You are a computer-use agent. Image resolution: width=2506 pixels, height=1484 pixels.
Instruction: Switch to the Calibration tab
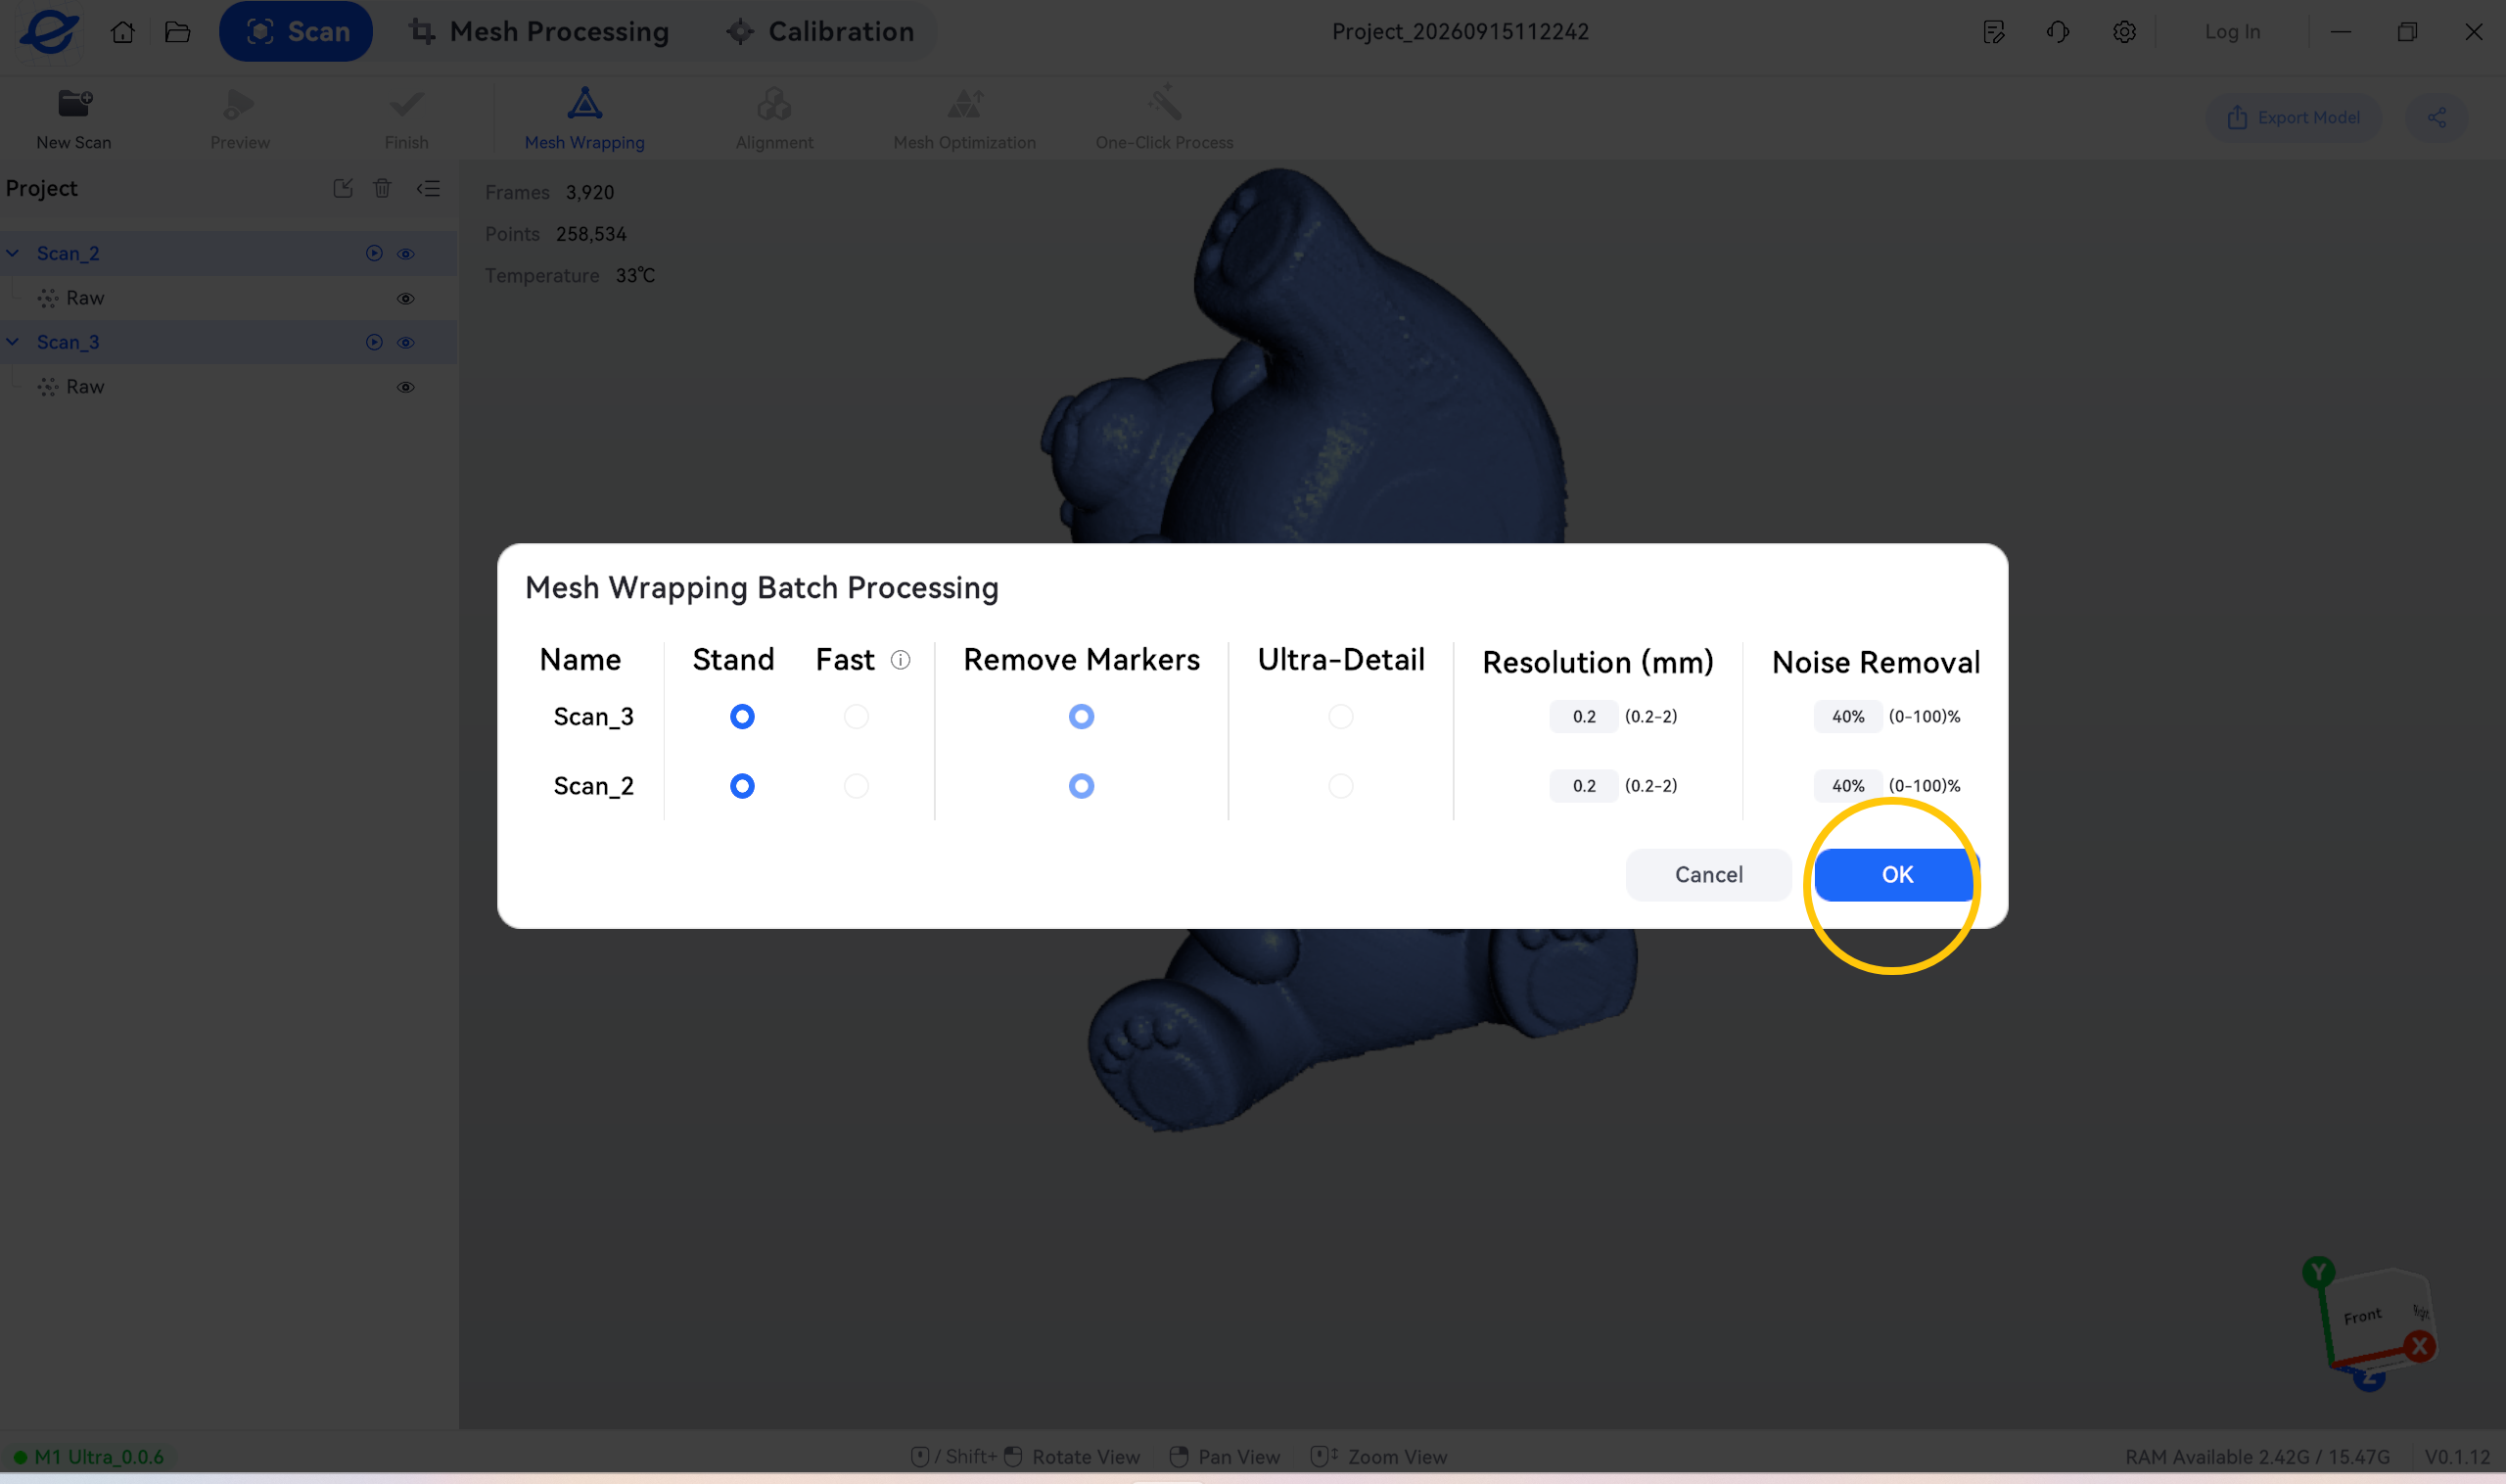[x=820, y=32]
